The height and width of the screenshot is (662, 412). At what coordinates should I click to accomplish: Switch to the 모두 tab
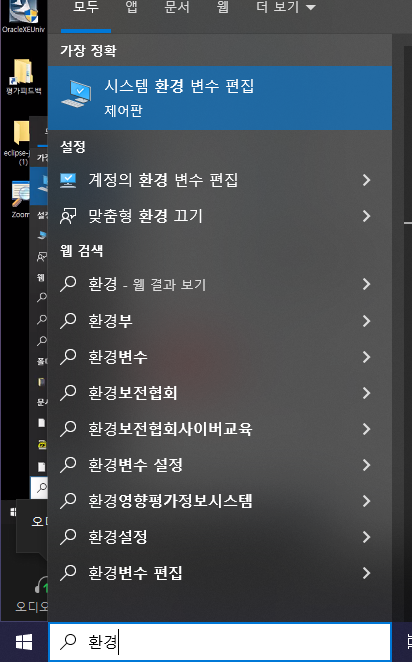click(x=86, y=7)
